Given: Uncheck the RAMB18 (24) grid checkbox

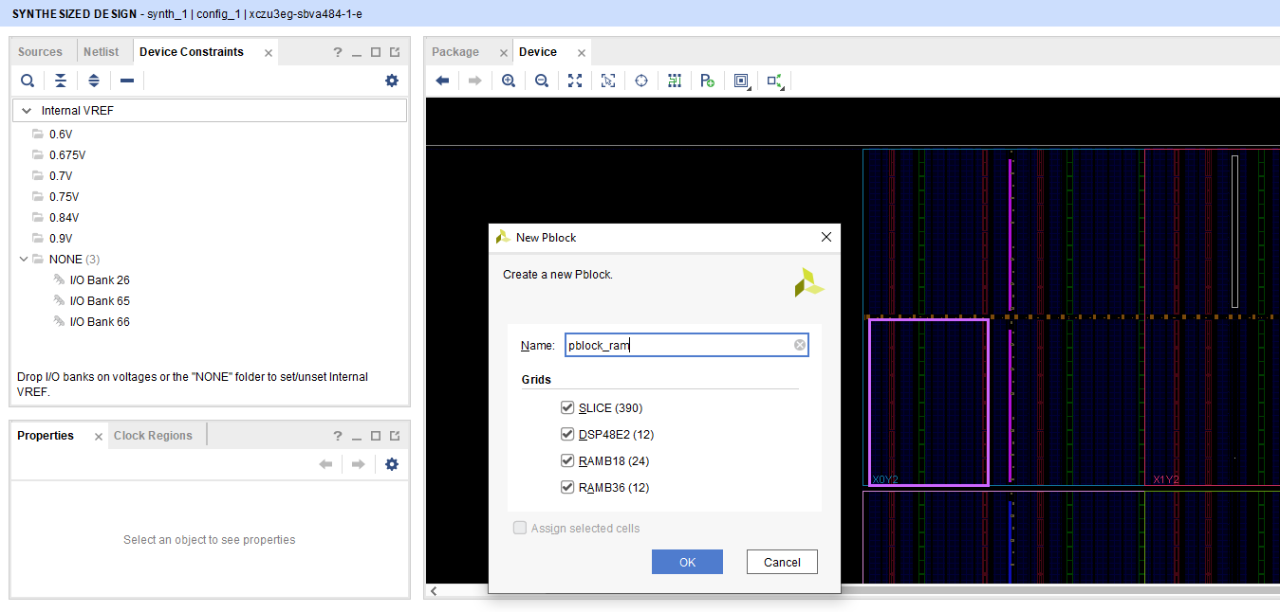Looking at the screenshot, I should tap(568, 461).
